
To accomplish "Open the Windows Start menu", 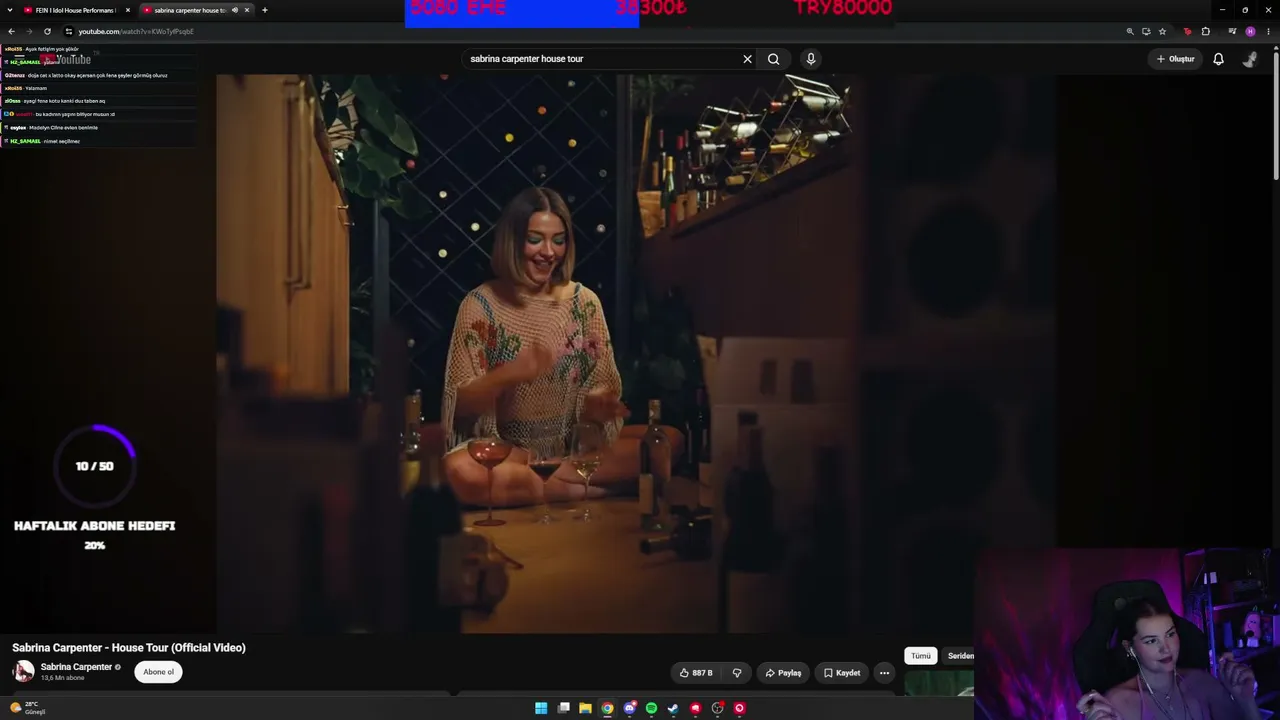I will point(541,708).
